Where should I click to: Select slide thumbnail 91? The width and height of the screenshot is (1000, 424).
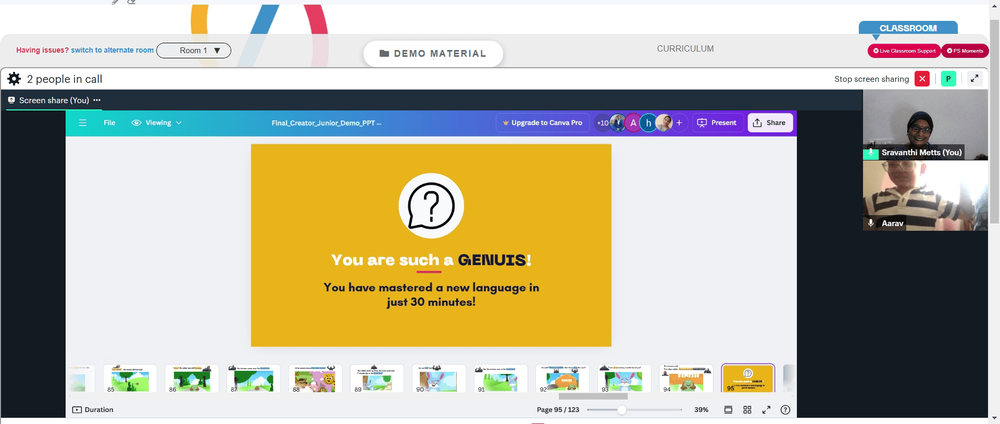501,378
